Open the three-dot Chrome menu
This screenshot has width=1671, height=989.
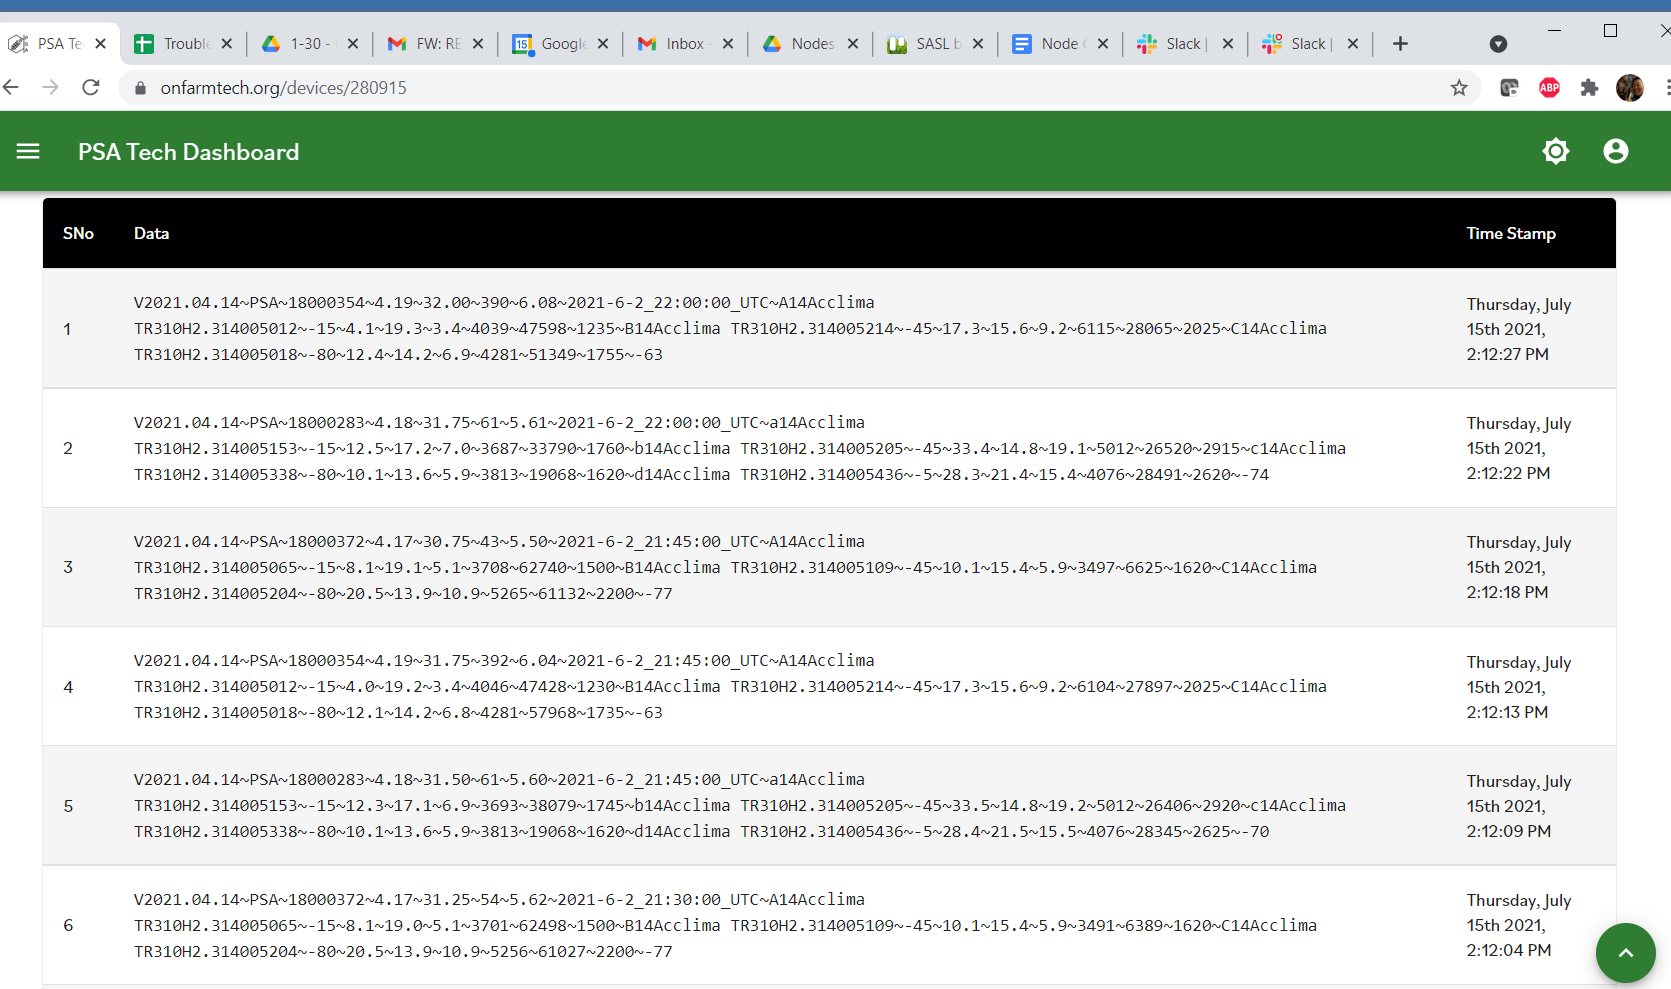coord(1663,88)
